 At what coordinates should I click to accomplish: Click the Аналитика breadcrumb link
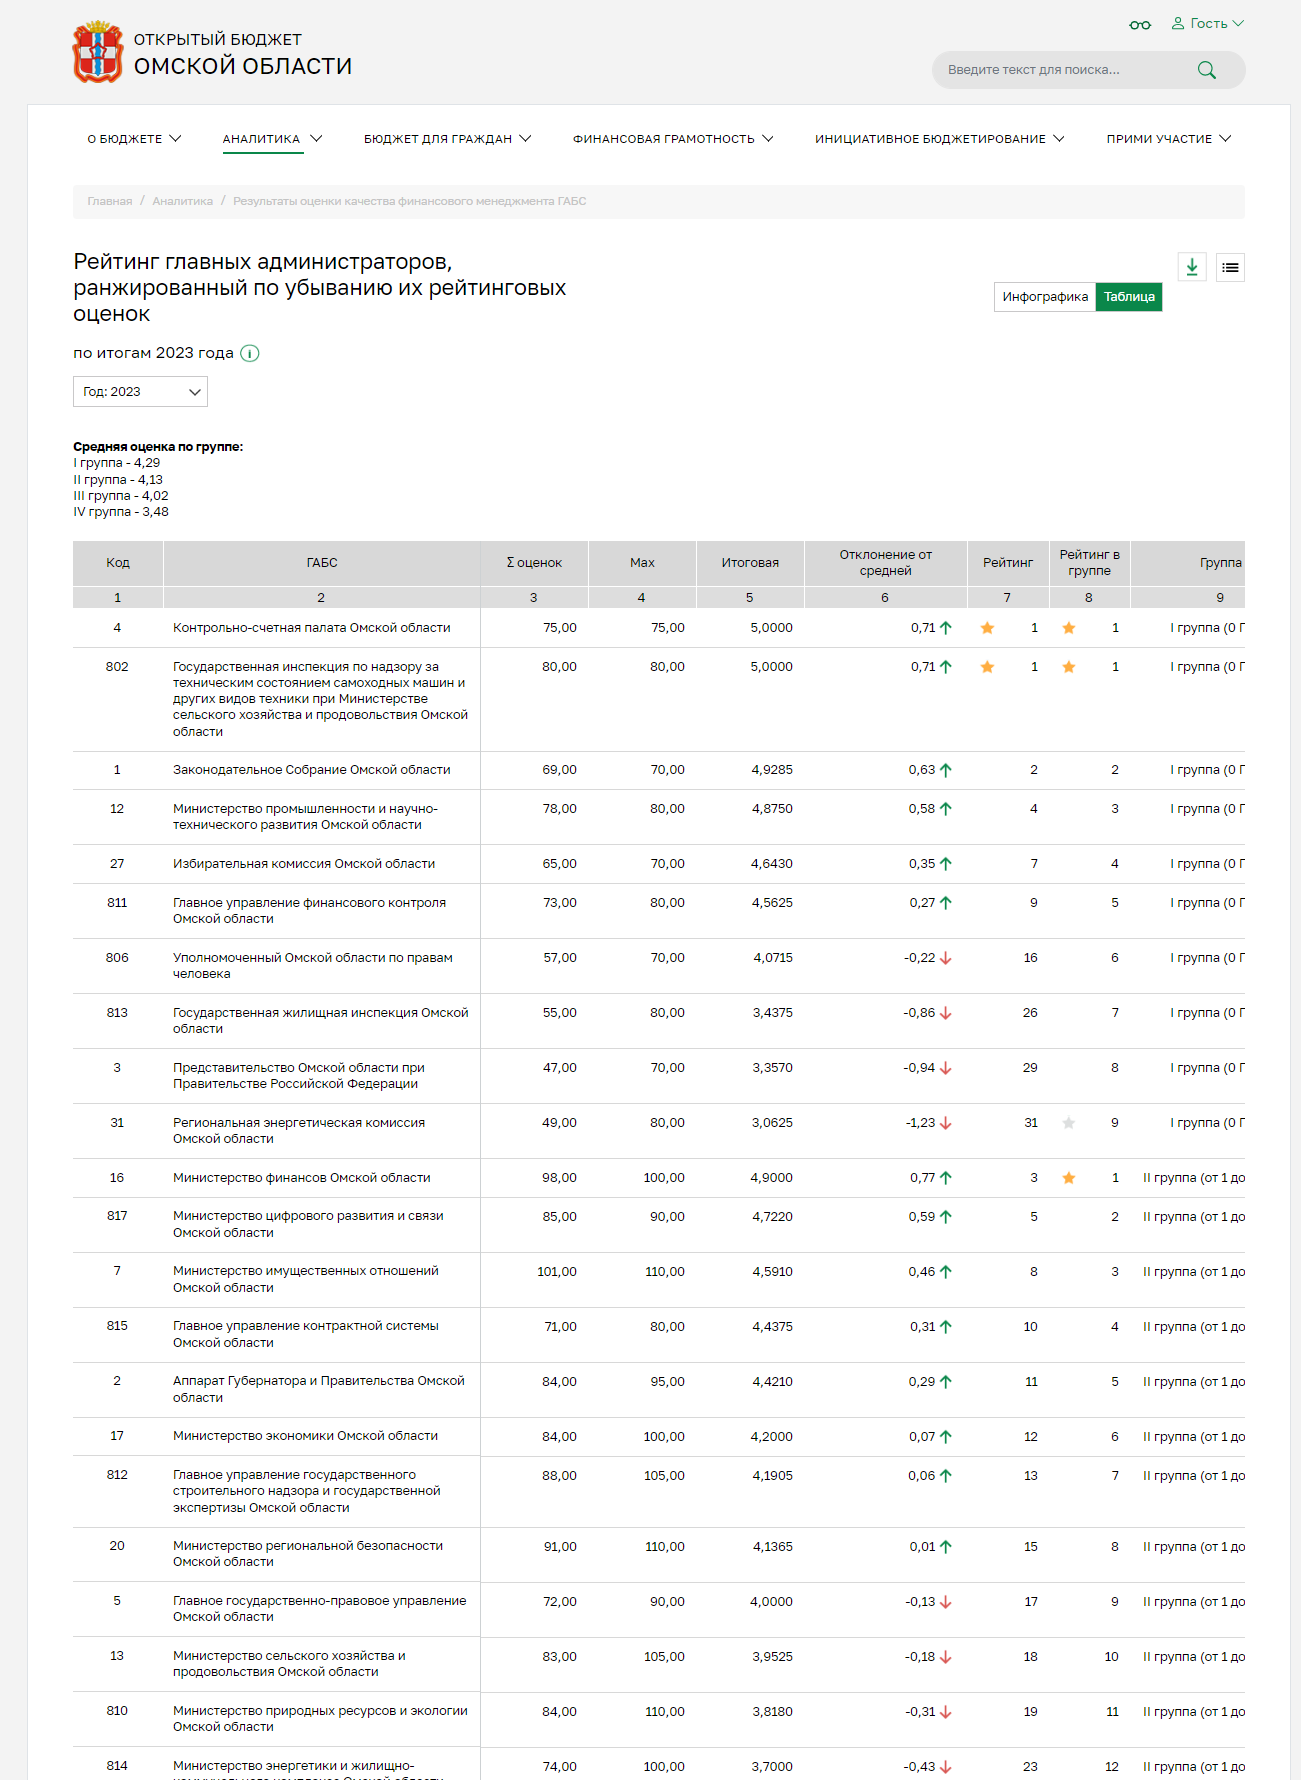[182, 201]
